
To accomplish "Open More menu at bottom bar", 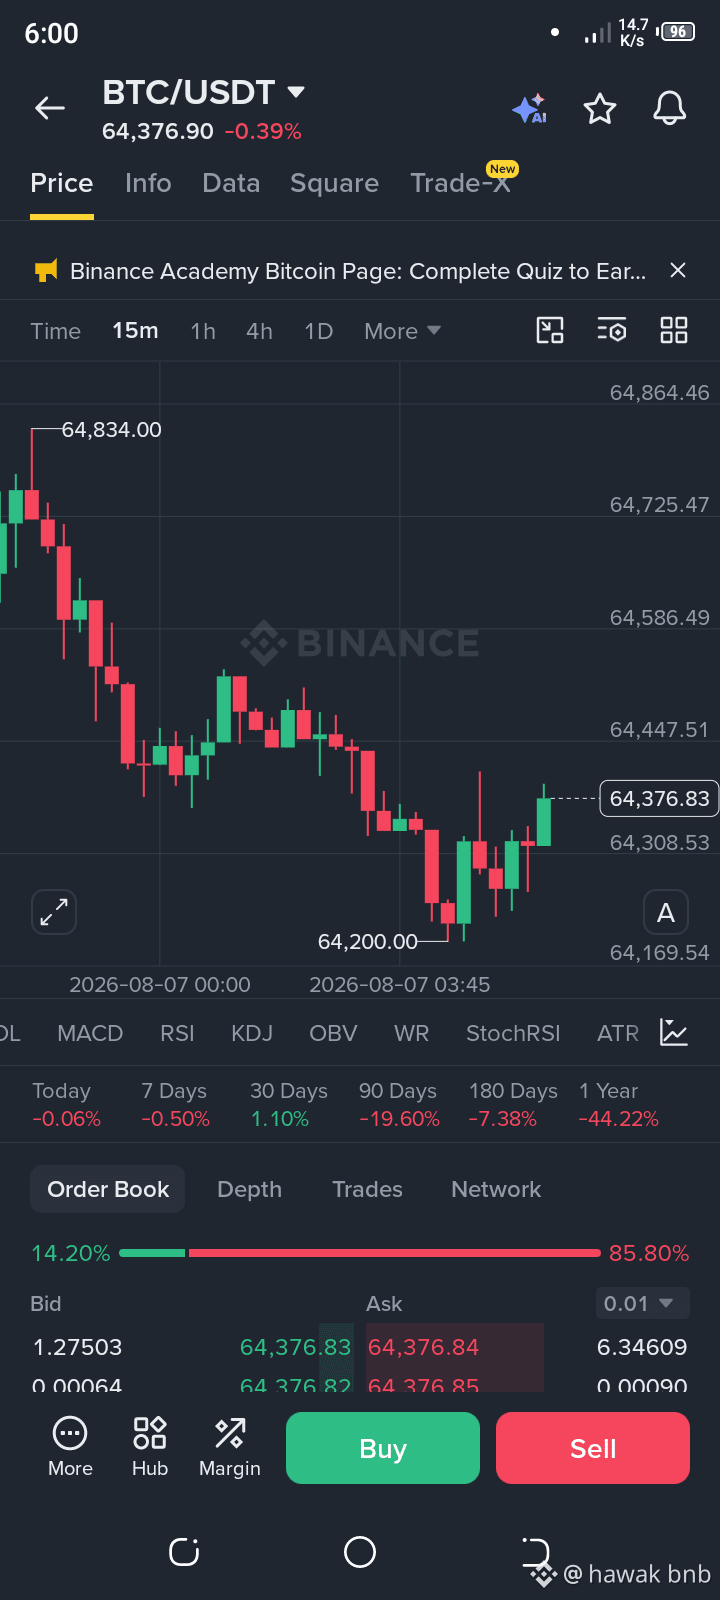I will [70, 1447].
